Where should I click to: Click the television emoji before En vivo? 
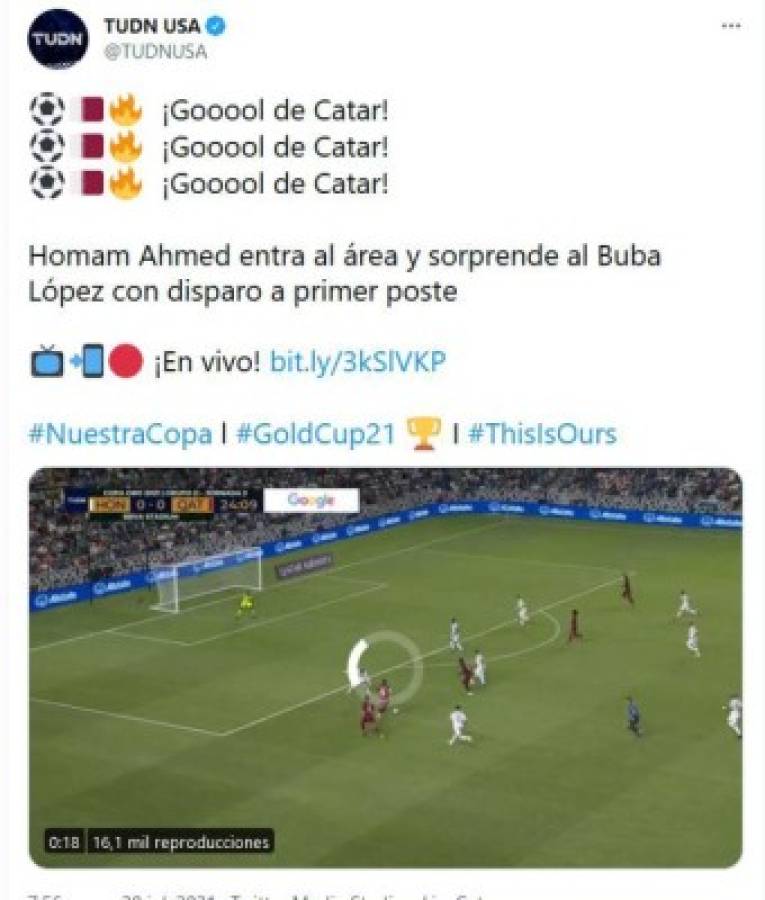47,362
